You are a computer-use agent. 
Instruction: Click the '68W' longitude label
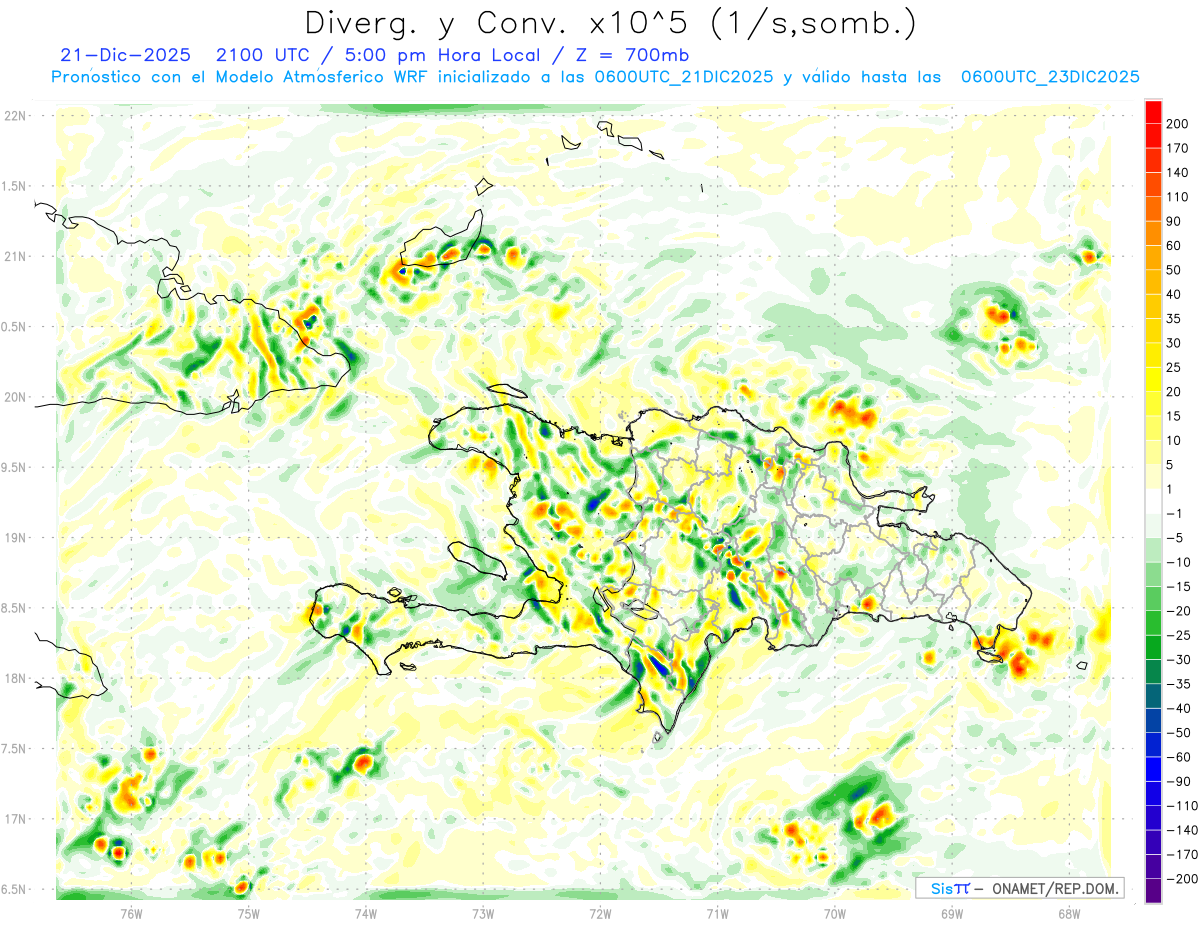1068,912
